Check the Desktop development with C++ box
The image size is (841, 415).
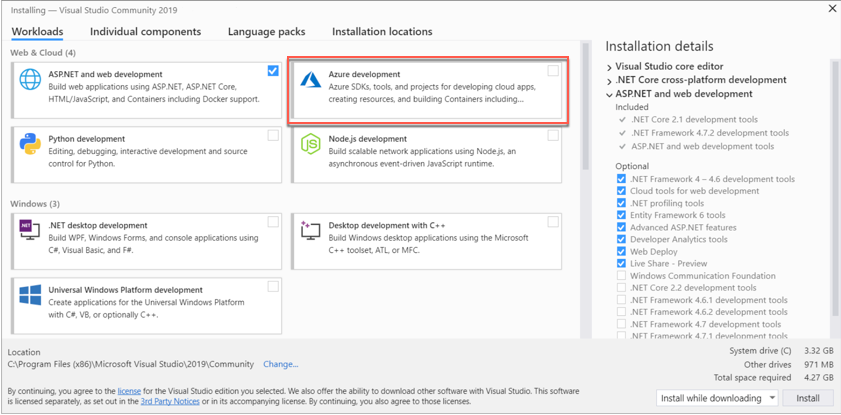pos(553,221)
